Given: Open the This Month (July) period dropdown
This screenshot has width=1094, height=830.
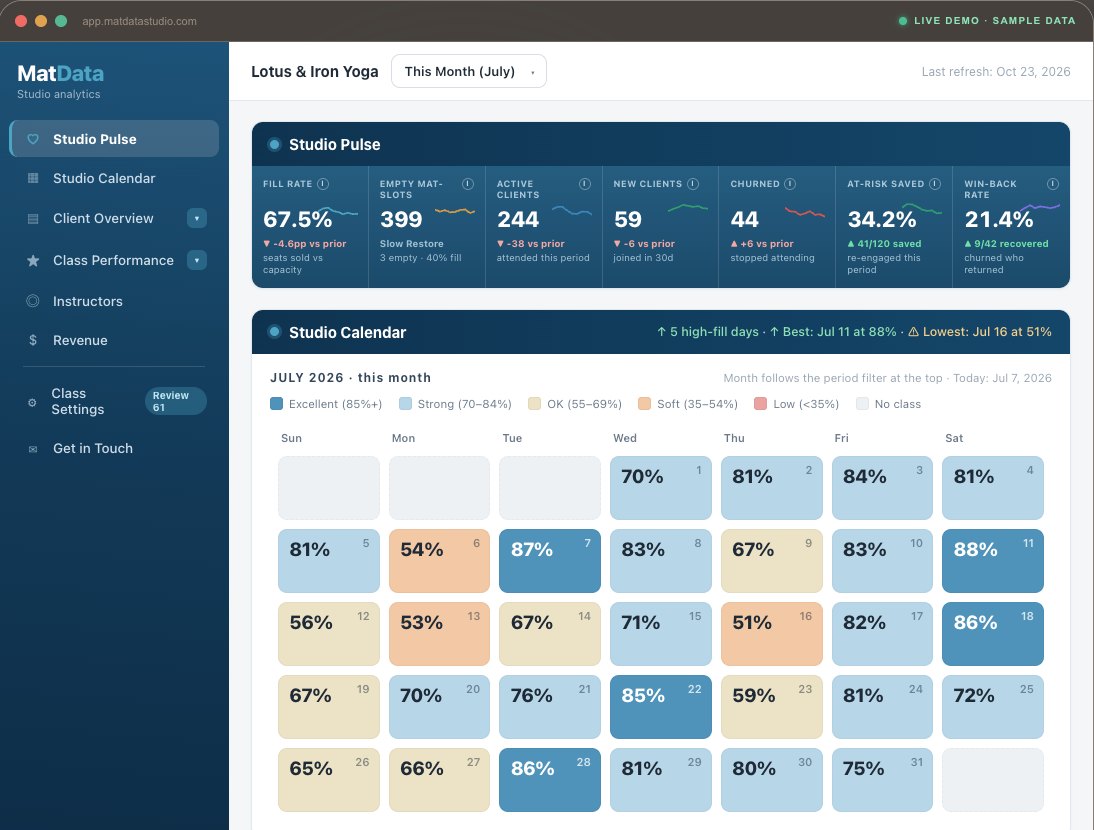Looking at the screenshot, I should point(469,71).
